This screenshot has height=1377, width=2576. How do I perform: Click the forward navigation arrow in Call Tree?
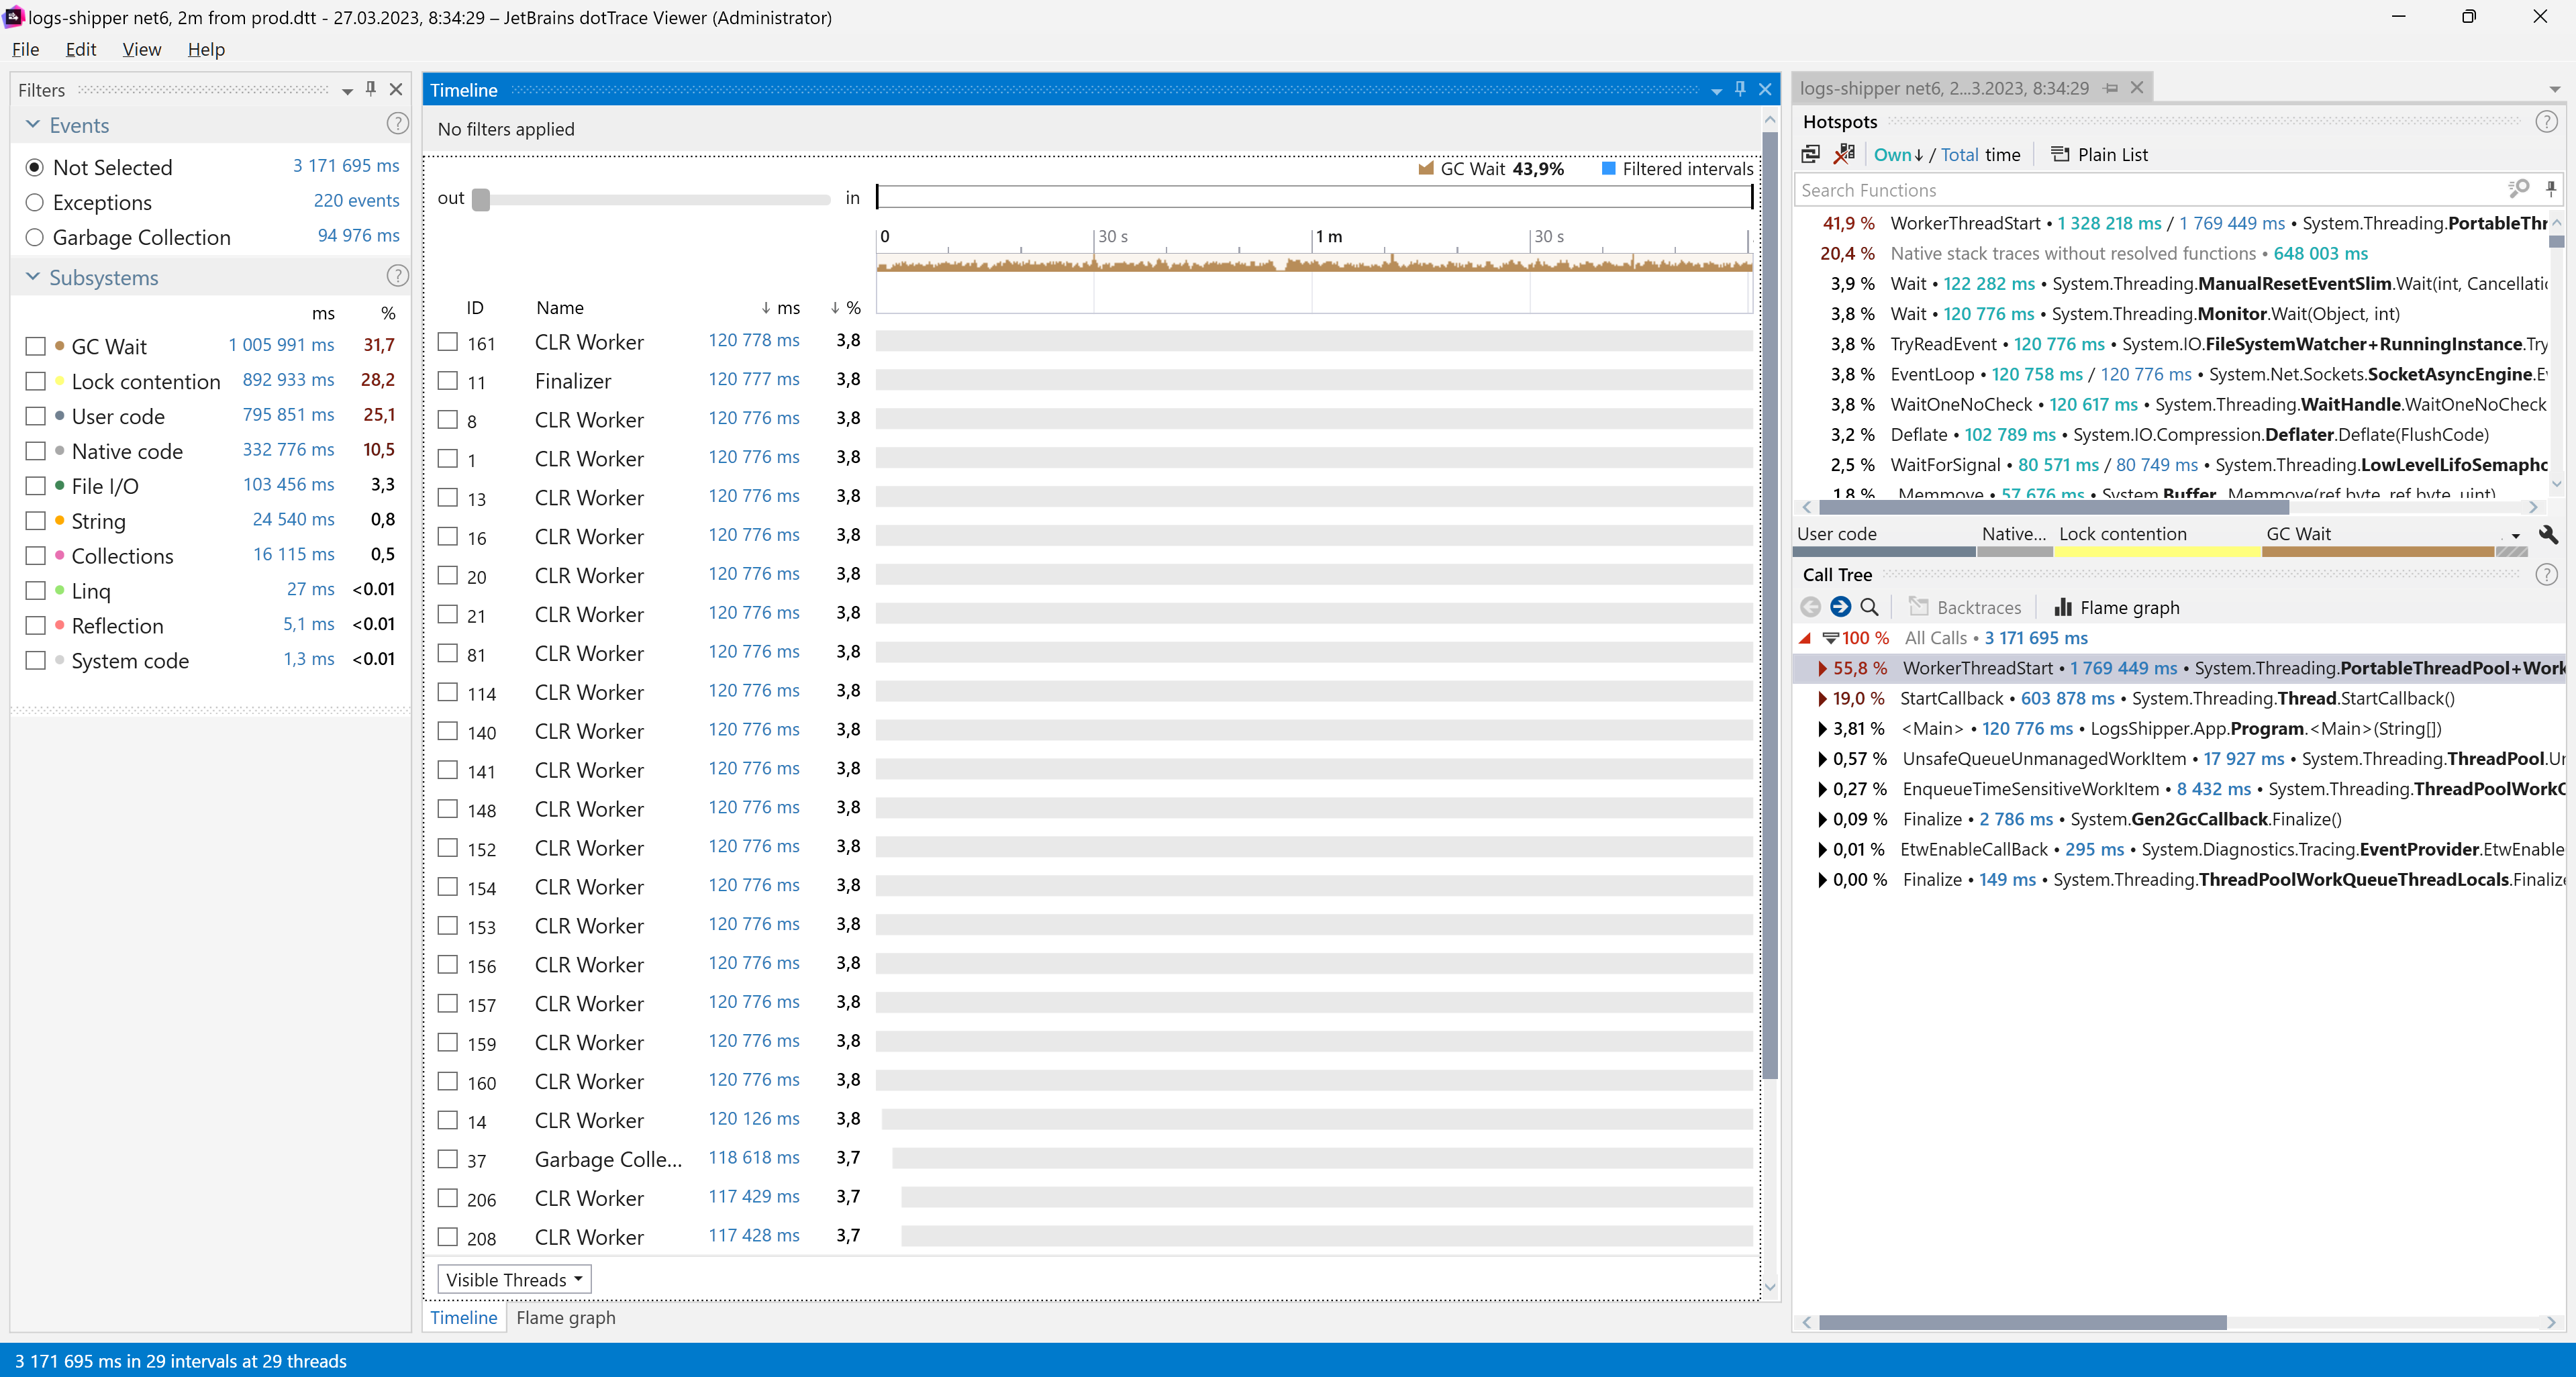pos(1841,607)
